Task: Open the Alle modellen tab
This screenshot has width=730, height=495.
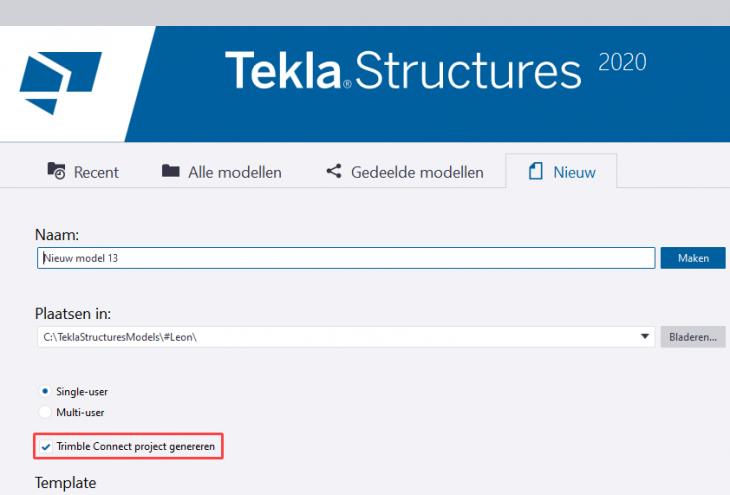Action: point(234,172)
